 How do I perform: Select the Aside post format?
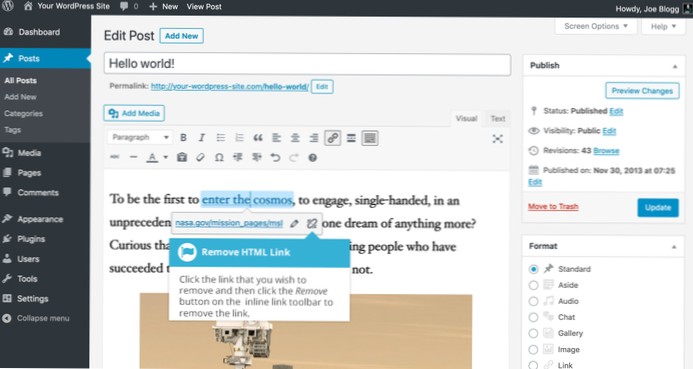pyautogui.click(x=533, y=285)
